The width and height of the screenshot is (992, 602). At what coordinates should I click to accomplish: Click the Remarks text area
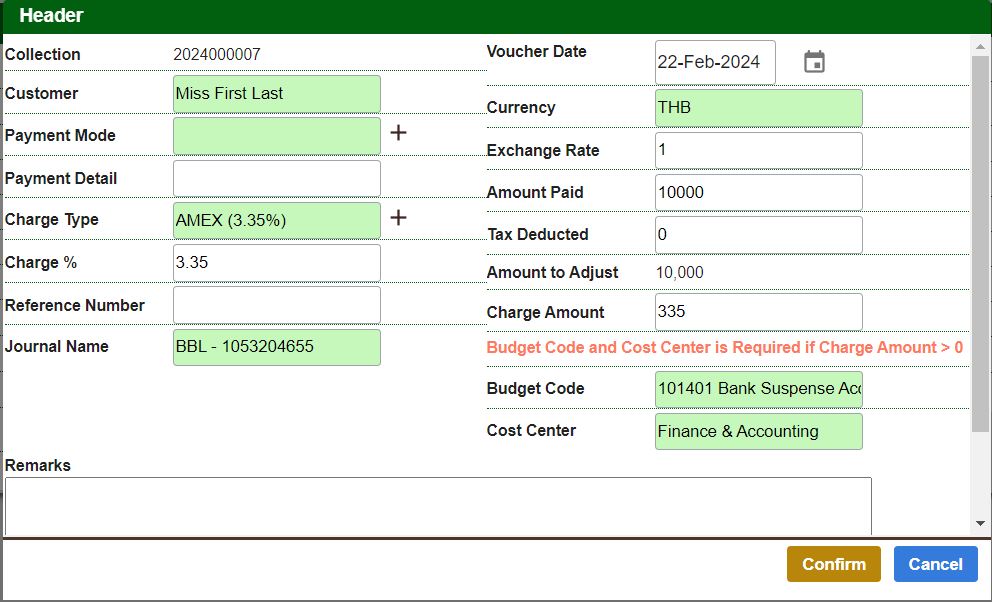pyautogui.click(x=438, y=506)
